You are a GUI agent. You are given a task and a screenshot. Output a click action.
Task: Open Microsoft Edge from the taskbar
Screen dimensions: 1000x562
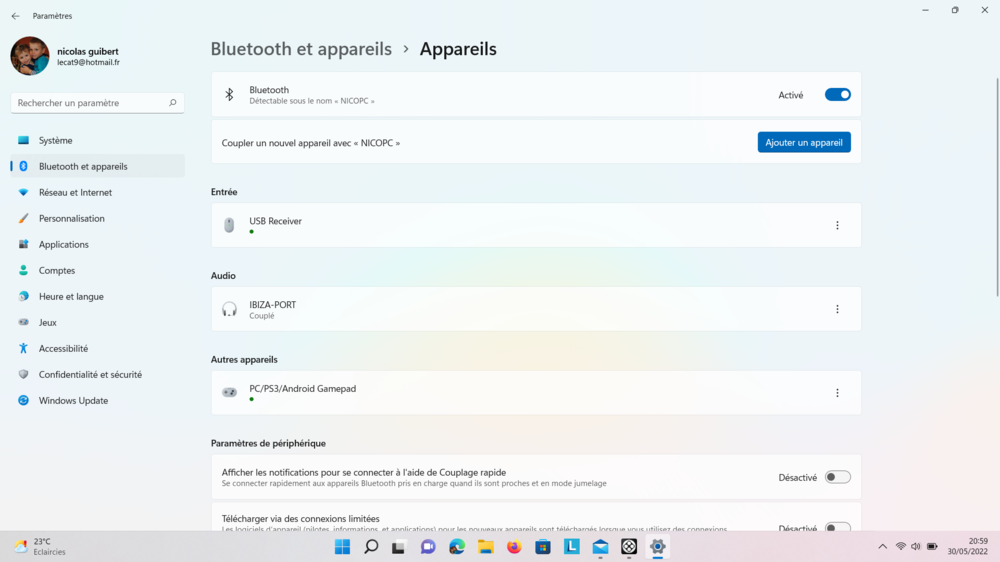pyautogui.click(x=457, y=547)
